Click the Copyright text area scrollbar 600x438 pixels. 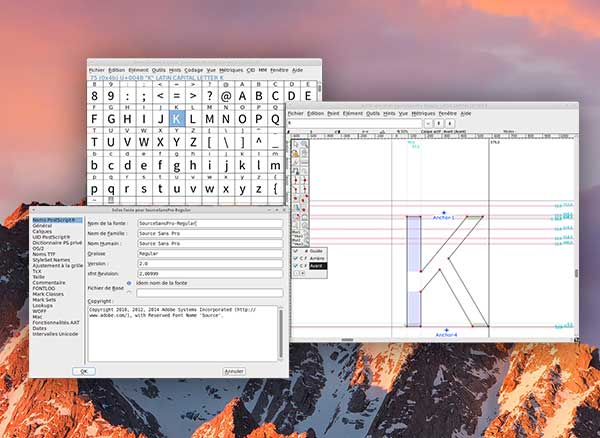click(281, 334)
